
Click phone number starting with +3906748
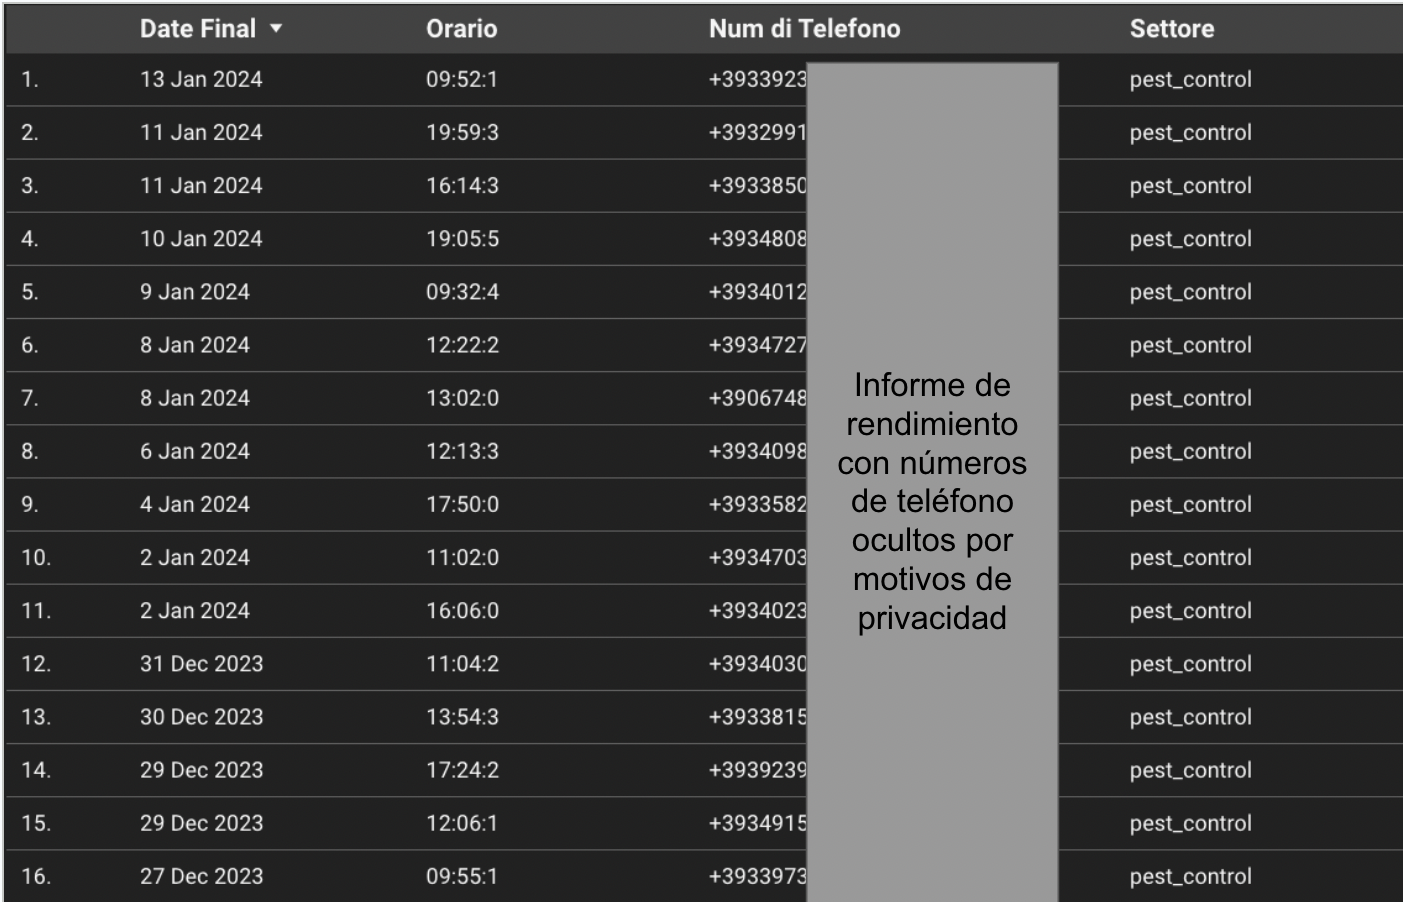[757, 398]
